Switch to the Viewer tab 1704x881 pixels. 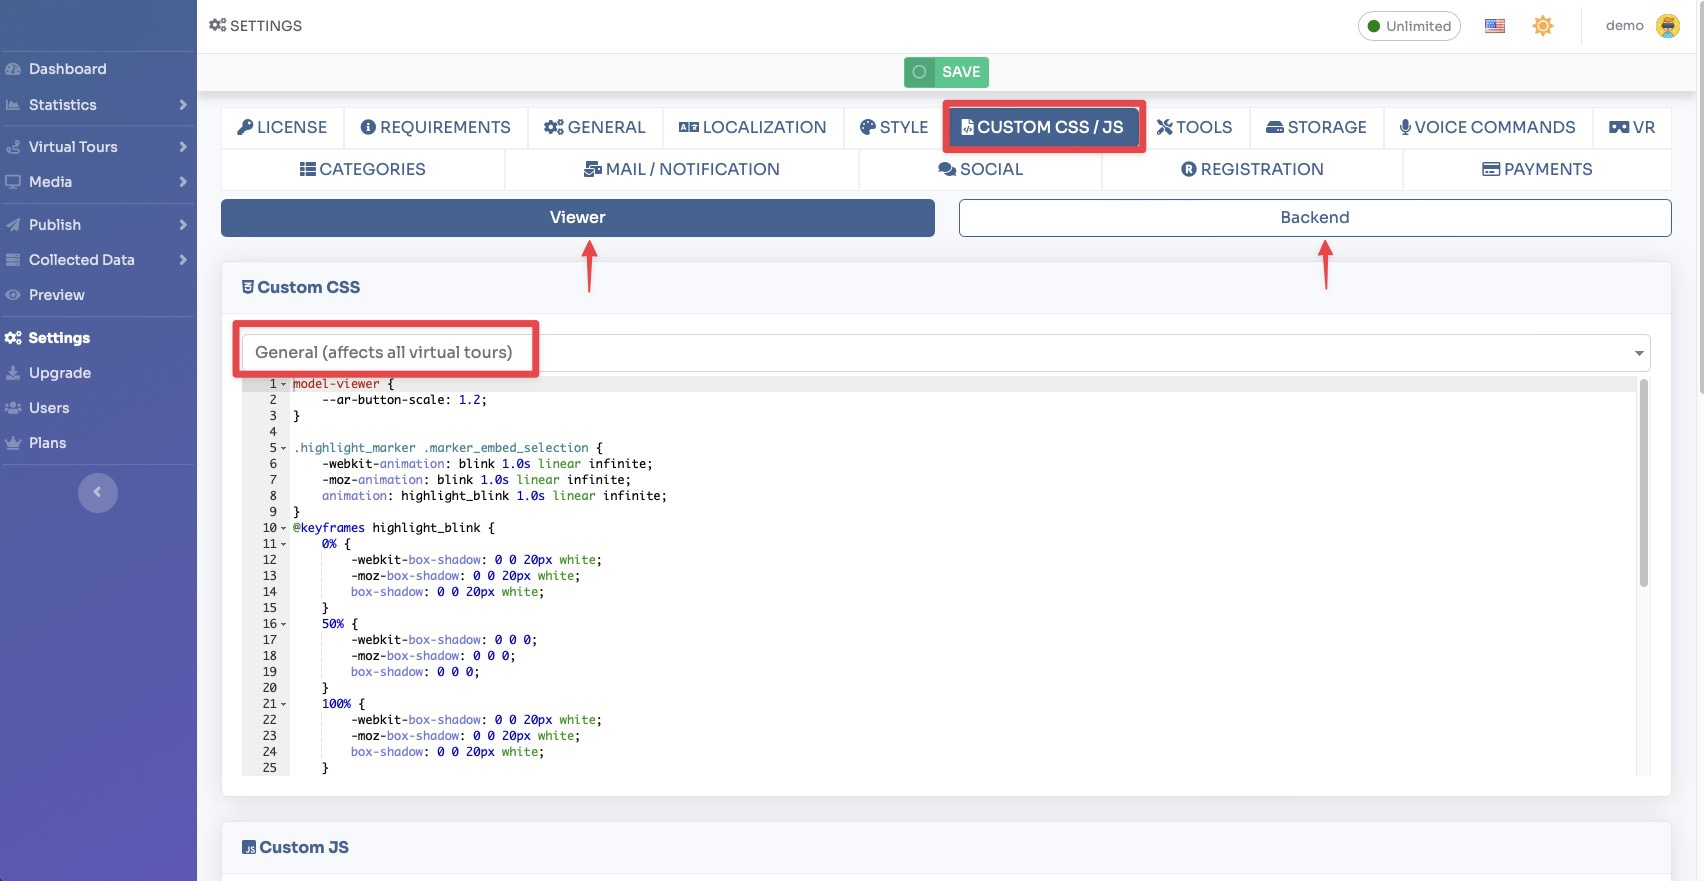click(x=578, y=218)
